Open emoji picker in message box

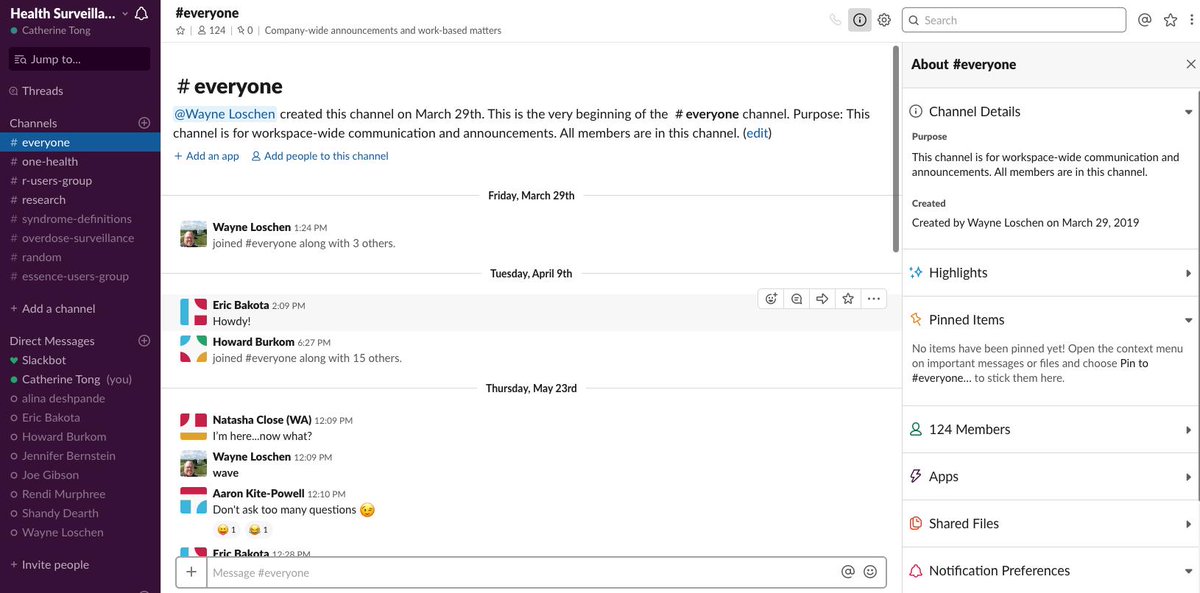870,572
